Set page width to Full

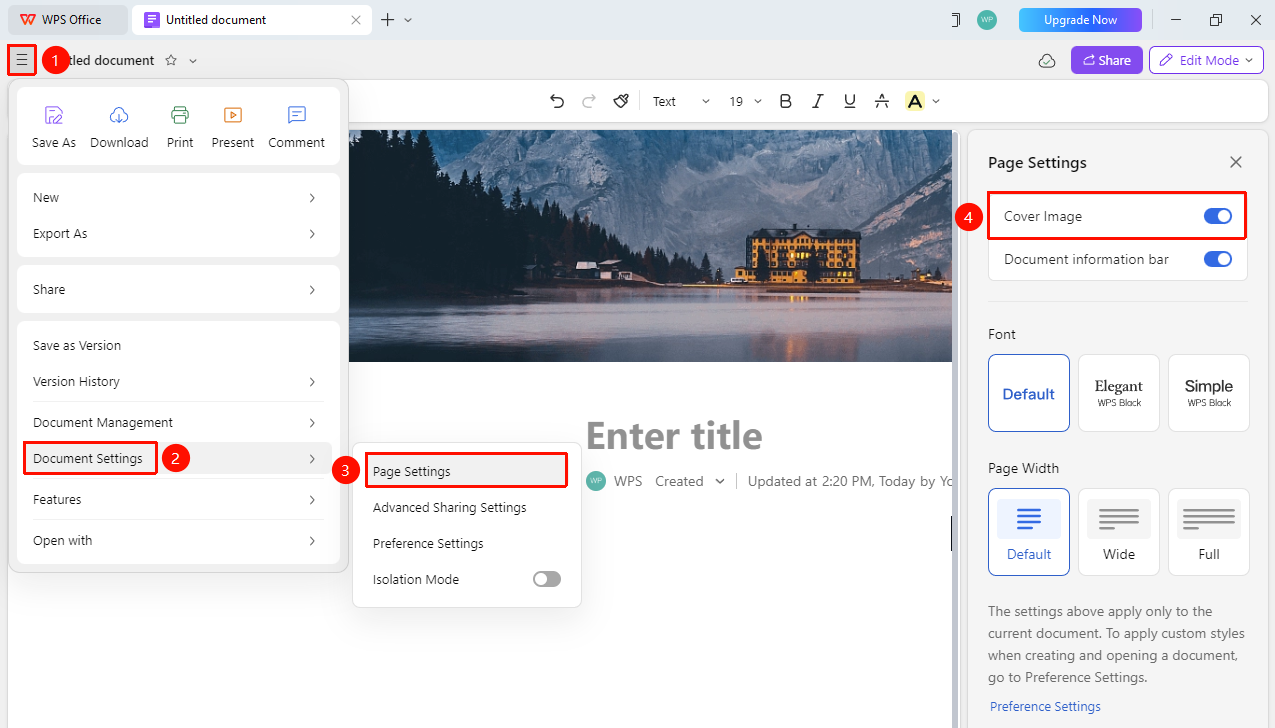pyautogui.click(x=1209, y=532)
